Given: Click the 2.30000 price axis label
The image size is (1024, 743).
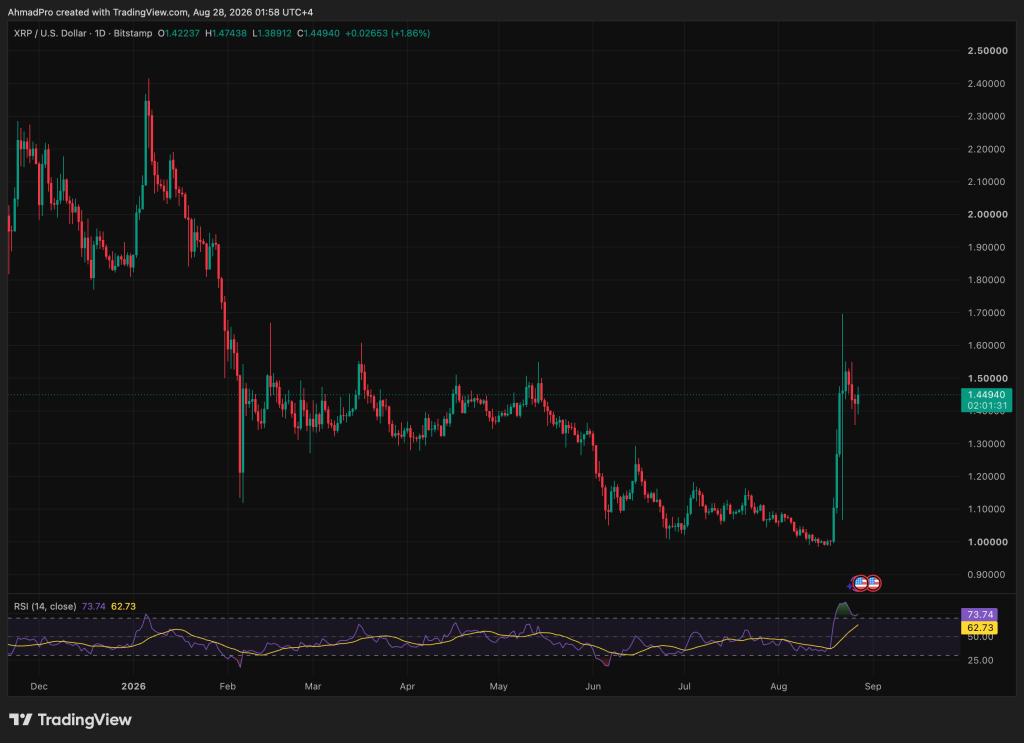Looking at the screenshot, I should (987, 116).
